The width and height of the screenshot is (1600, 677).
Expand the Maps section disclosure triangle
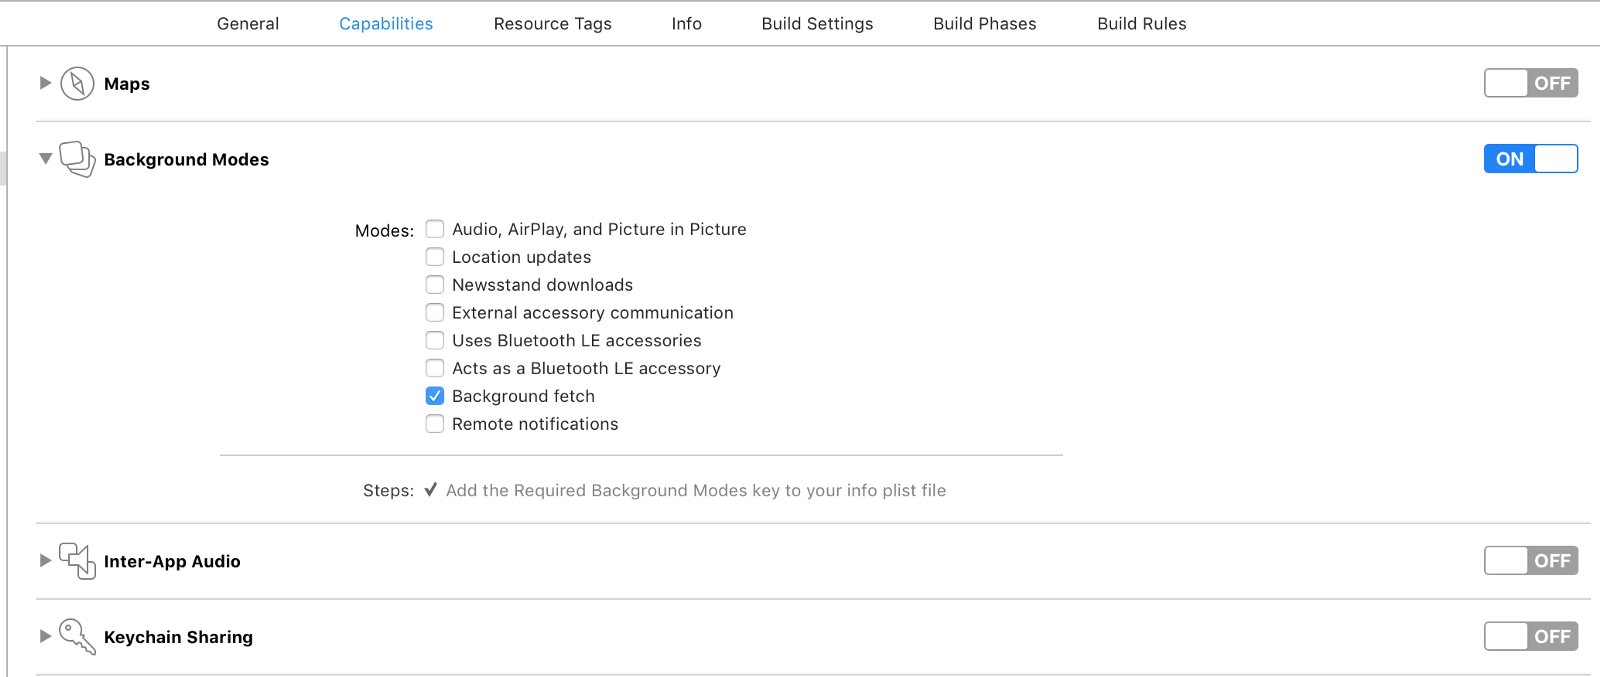[45, 83]
